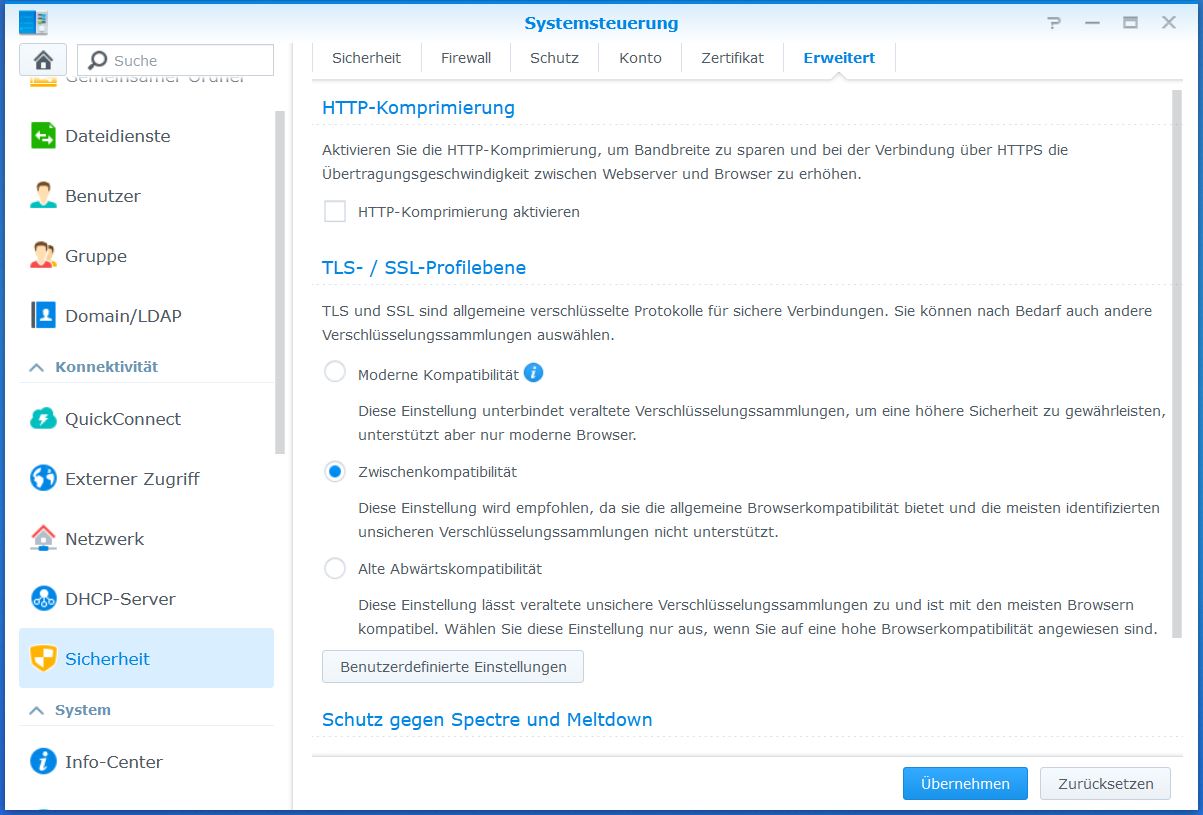Minimize the Systemsteuerung window
Viewport: 1203px width, 815px height.
(x=1092, y=22)
